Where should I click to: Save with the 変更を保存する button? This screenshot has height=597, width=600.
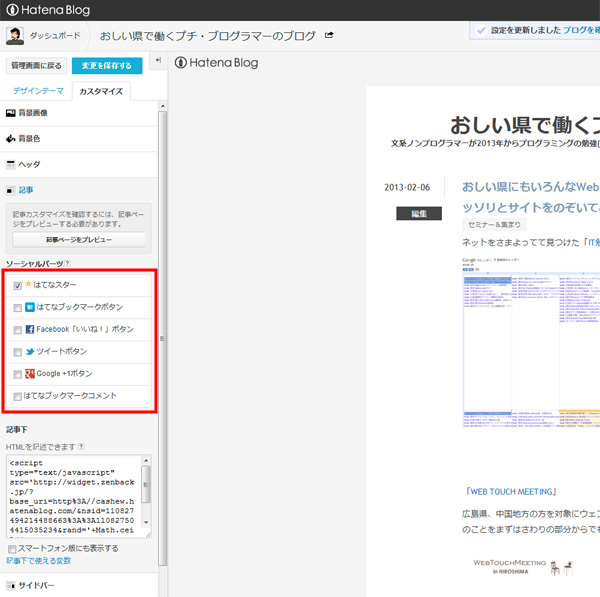tap(107, 66)
